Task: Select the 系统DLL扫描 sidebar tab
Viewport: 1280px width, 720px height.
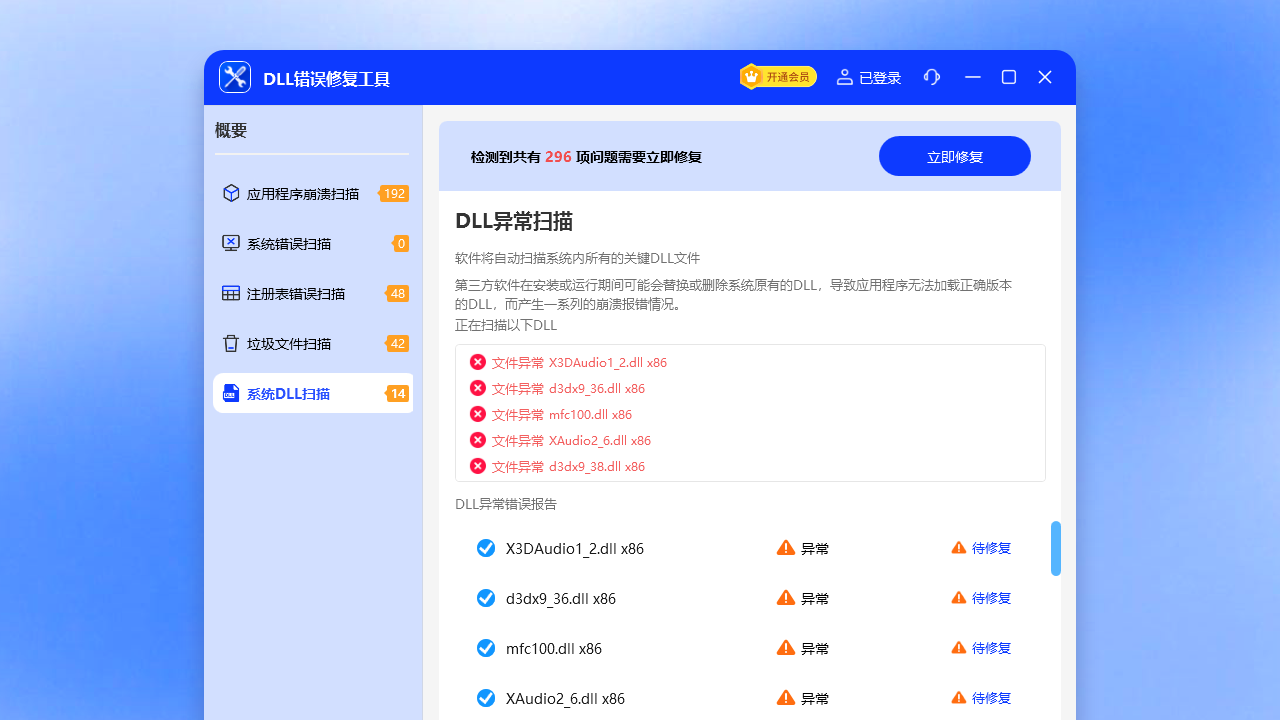Action: click(x=313, y=393)
